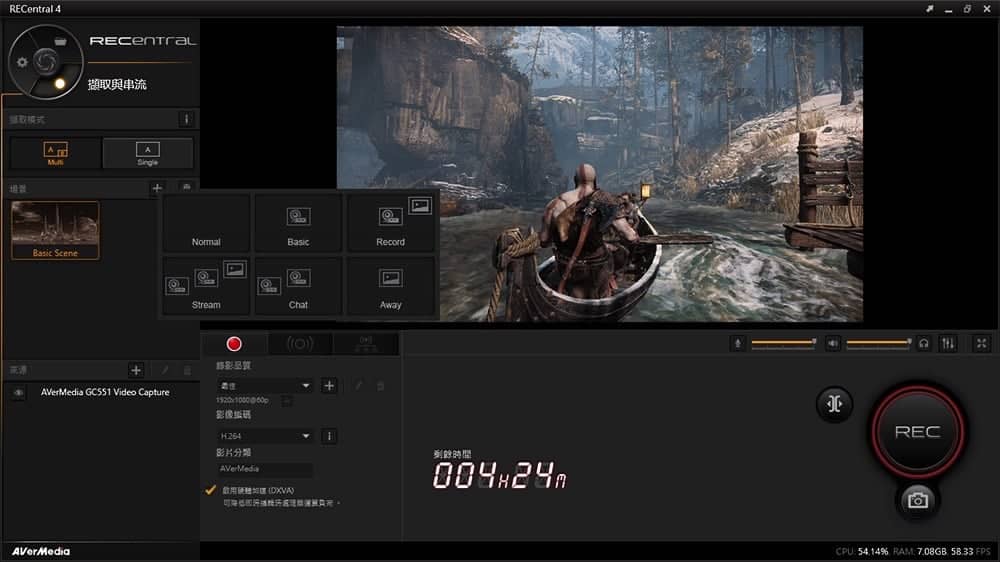Open the settings gear in the circular menu
The image size is (1000, 562).
click(22, 62)
